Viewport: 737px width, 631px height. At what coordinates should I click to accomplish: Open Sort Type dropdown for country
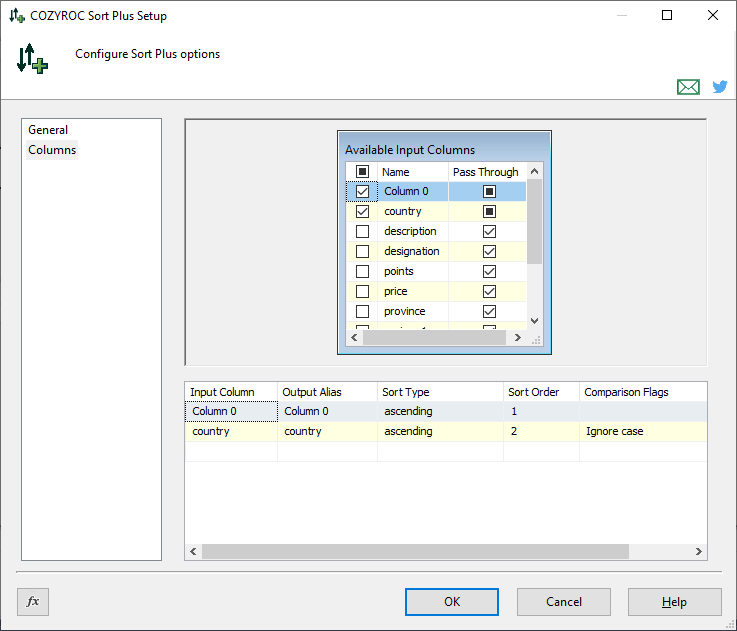click(440, 432)
